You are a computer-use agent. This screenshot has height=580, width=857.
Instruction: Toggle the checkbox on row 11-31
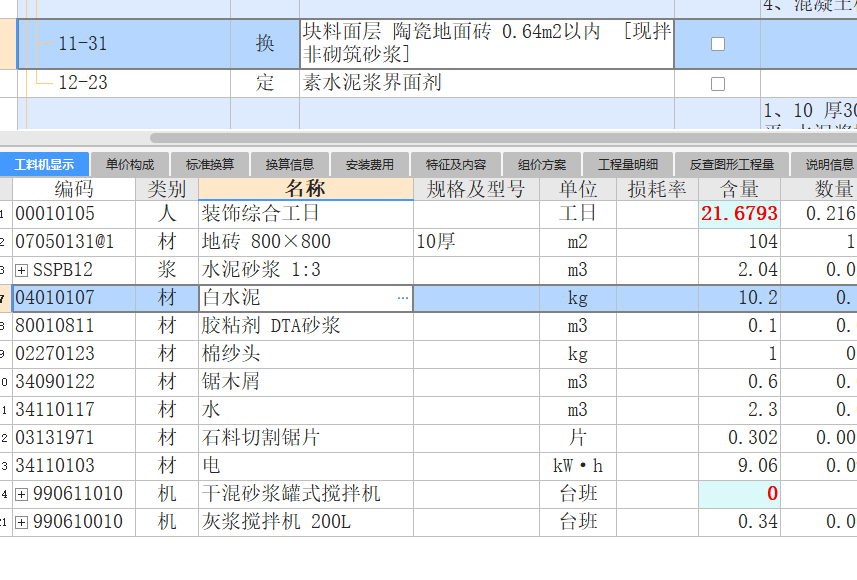(716, 43)
